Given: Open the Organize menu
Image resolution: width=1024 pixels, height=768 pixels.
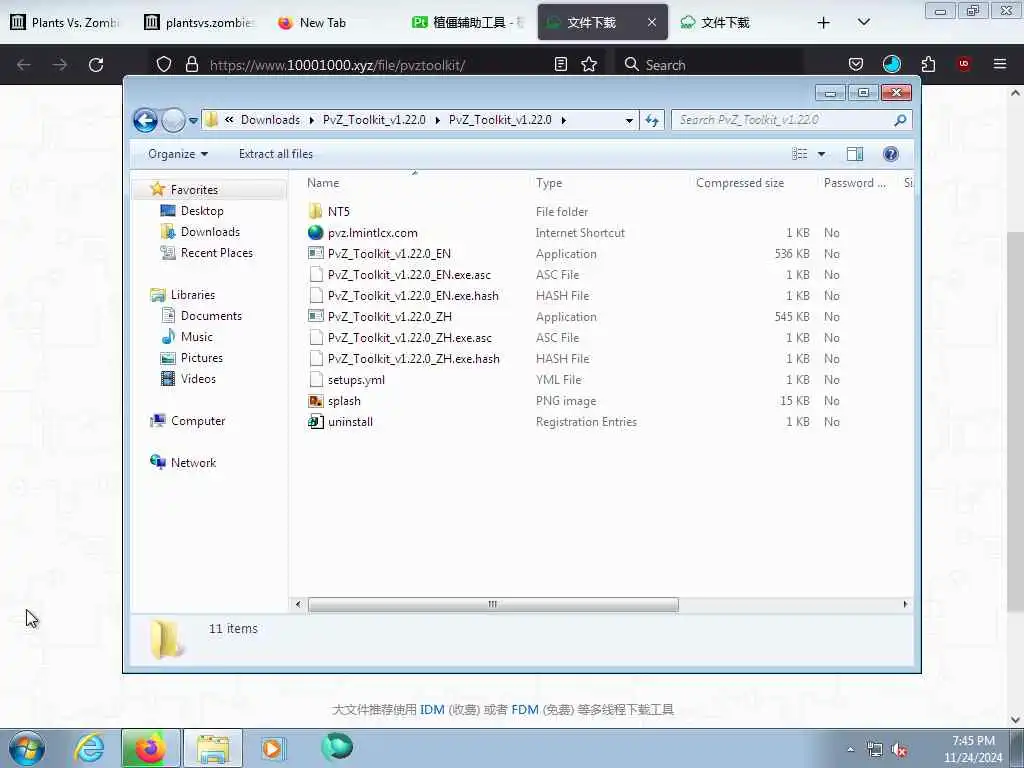Looking at the screenshot, I should (x=178, y=154).
